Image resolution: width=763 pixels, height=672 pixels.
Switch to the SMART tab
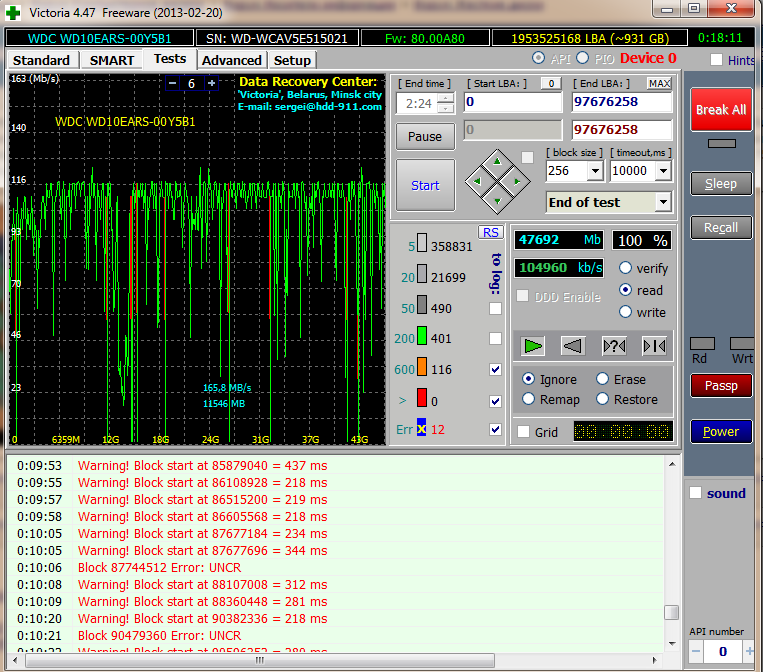pos(112,60)
